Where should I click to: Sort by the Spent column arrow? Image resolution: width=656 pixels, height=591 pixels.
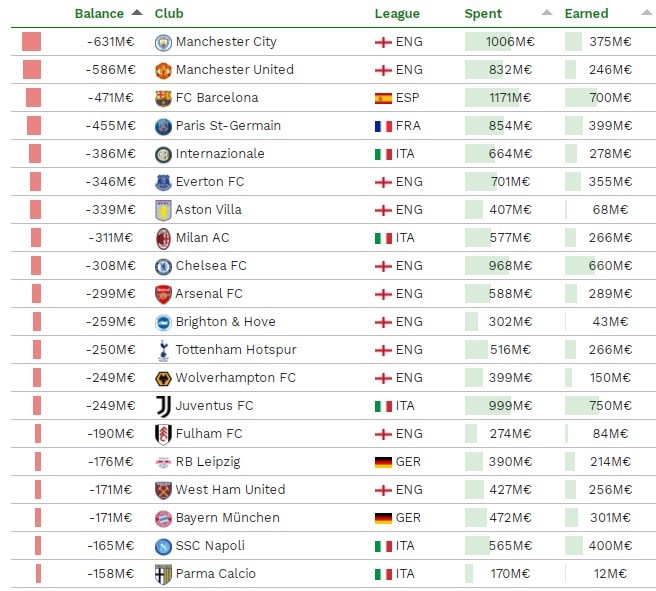(x=546, y=14)
